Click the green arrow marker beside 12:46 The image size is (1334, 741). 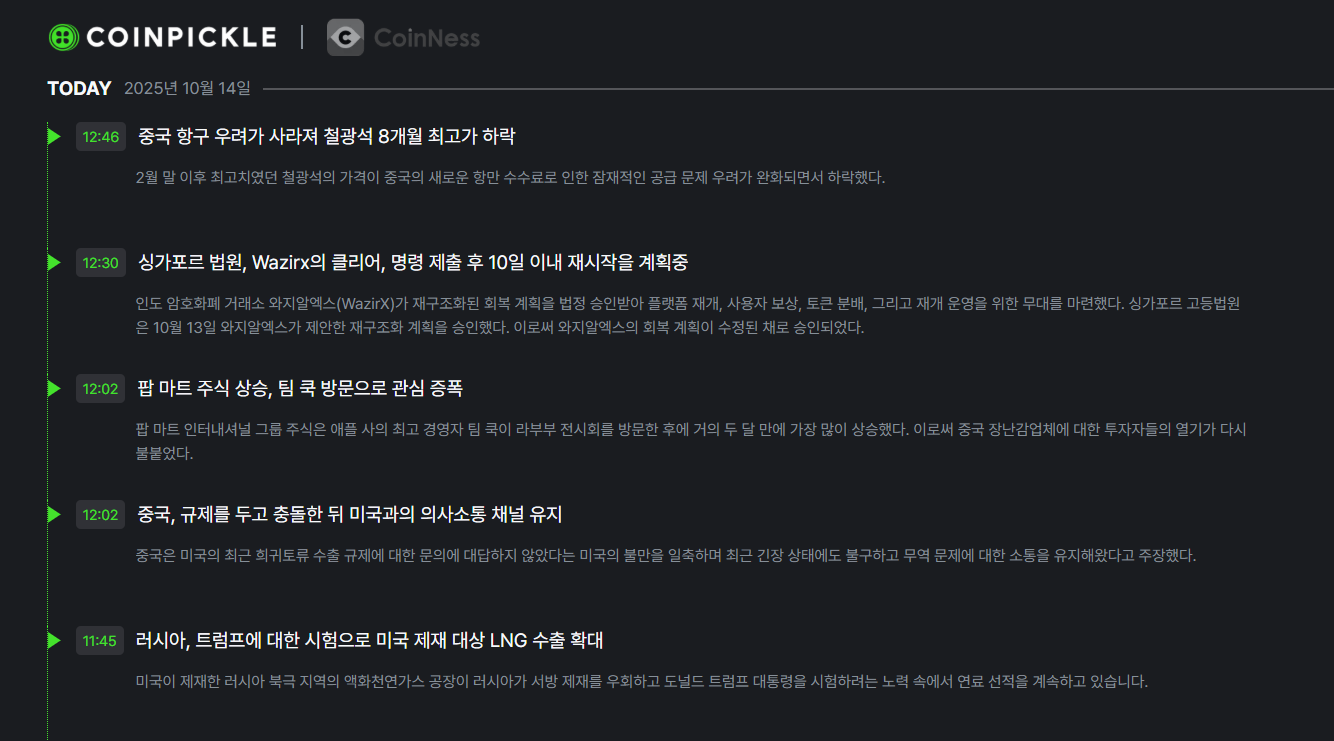click(x=54, y=136)
